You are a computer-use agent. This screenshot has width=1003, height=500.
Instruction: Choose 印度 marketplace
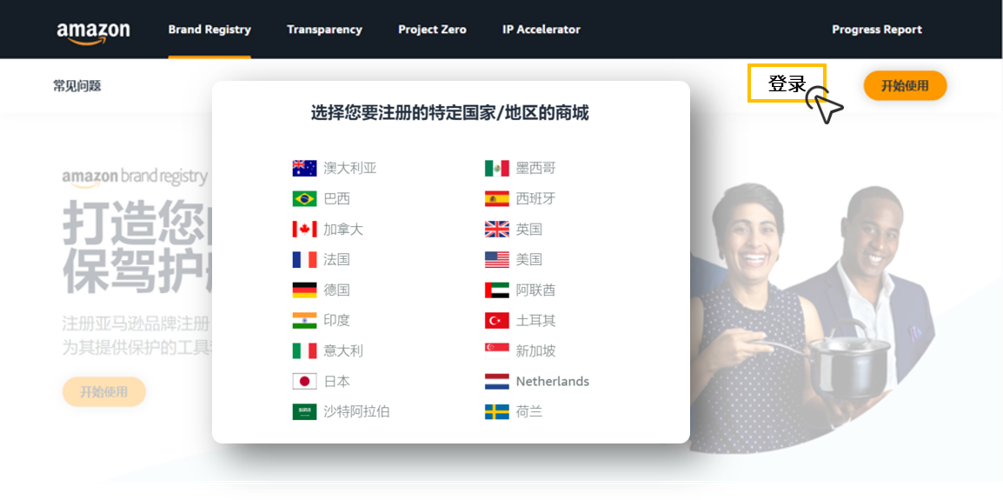point(337,320)
